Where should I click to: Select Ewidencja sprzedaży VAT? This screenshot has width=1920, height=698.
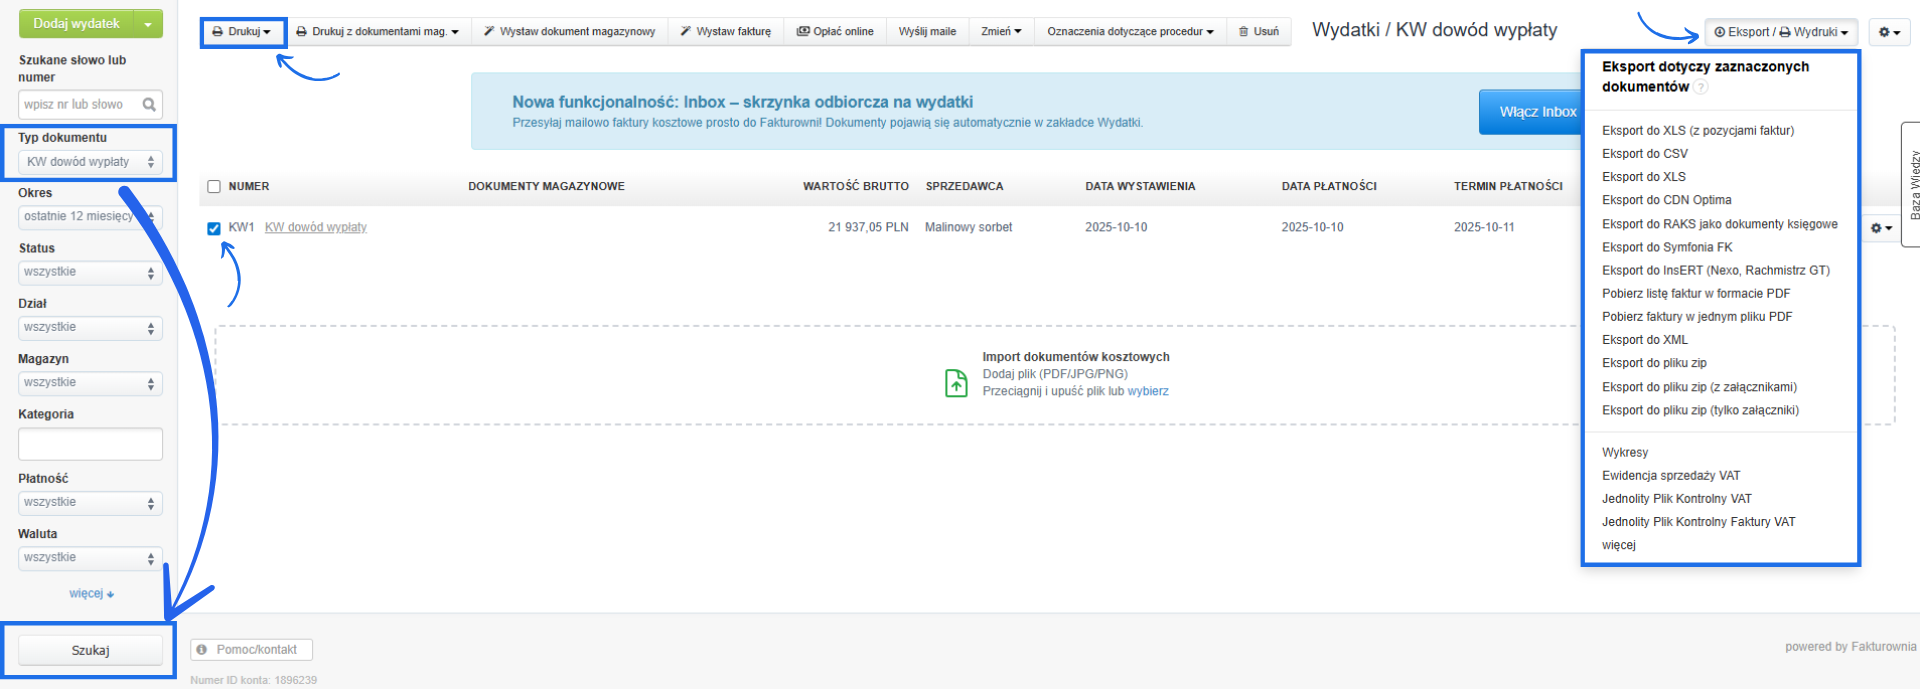click(1671, 476)
